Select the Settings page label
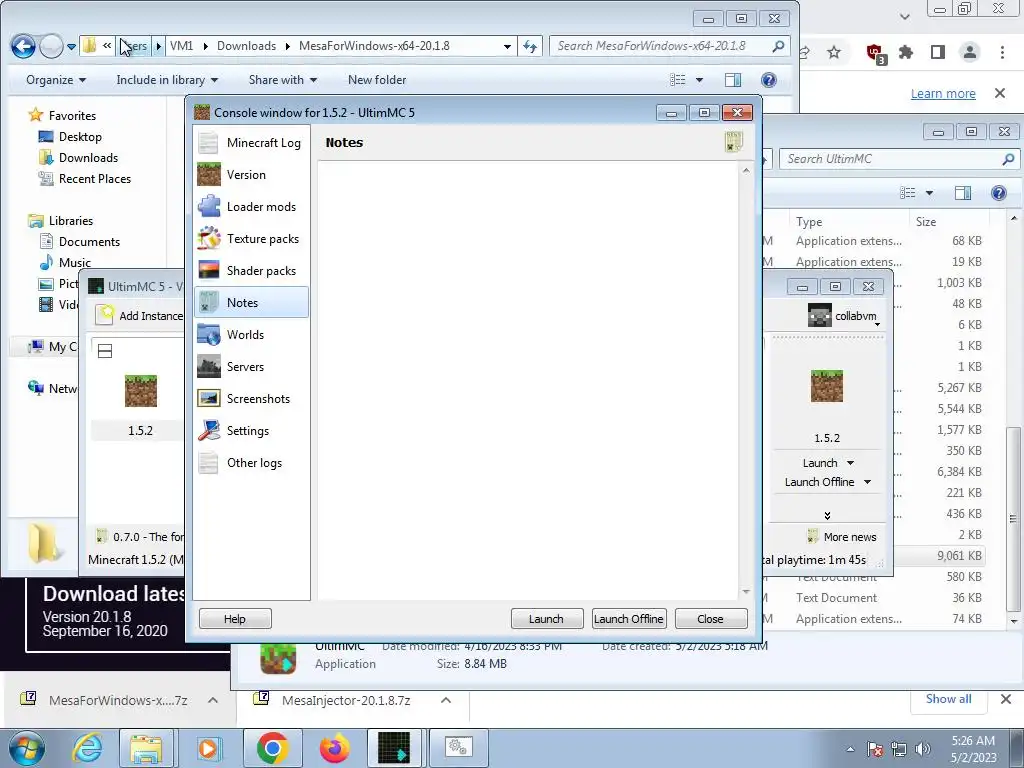This screenshot has height=768, width=1024. [248, 430]
